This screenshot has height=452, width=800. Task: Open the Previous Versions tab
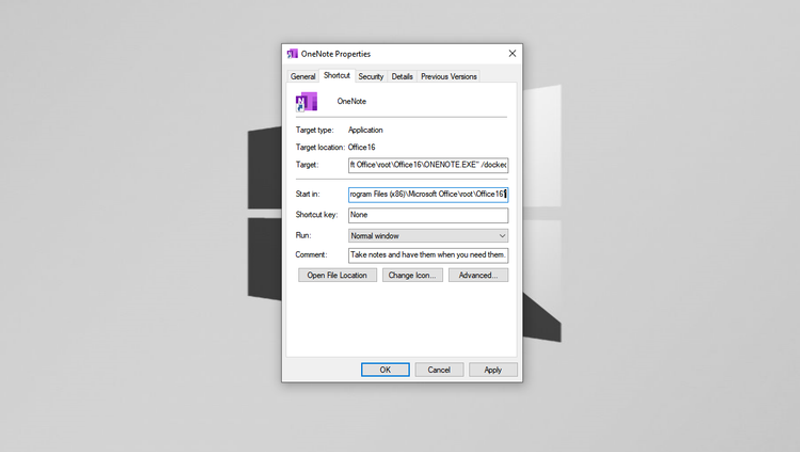448,77
